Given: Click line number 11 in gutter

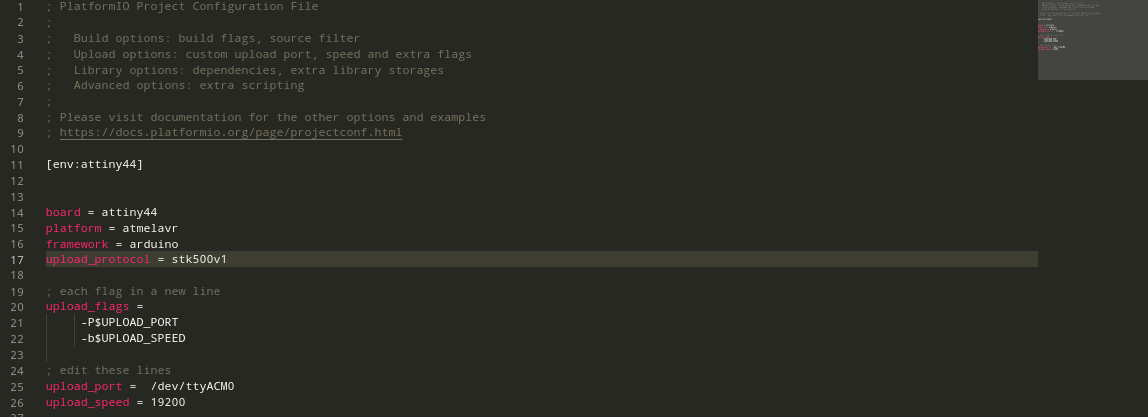Looking at the screenshot, I should coord(18,165).
